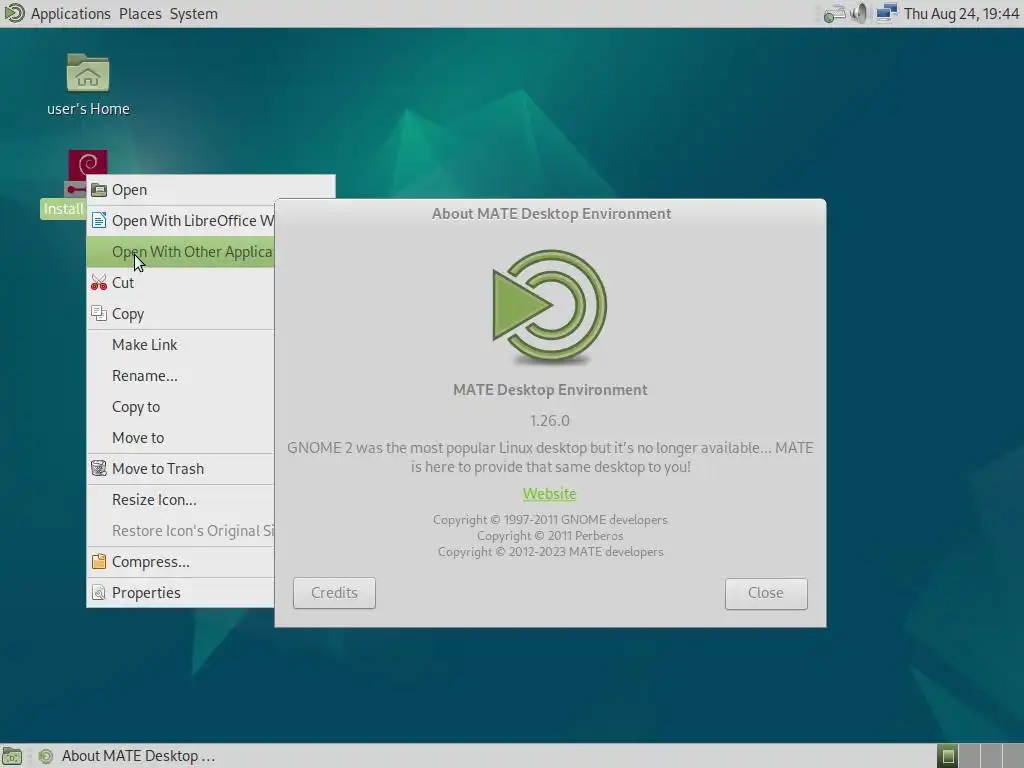
Task: Click the large MATE logo in dialog
Action: (550, 307)
